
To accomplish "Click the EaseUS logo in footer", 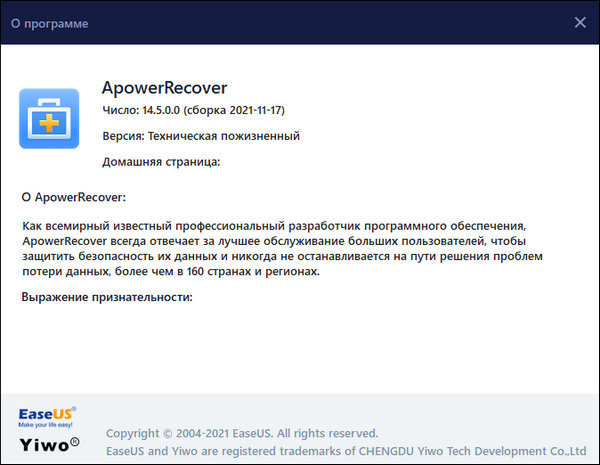I will (47, 417).
